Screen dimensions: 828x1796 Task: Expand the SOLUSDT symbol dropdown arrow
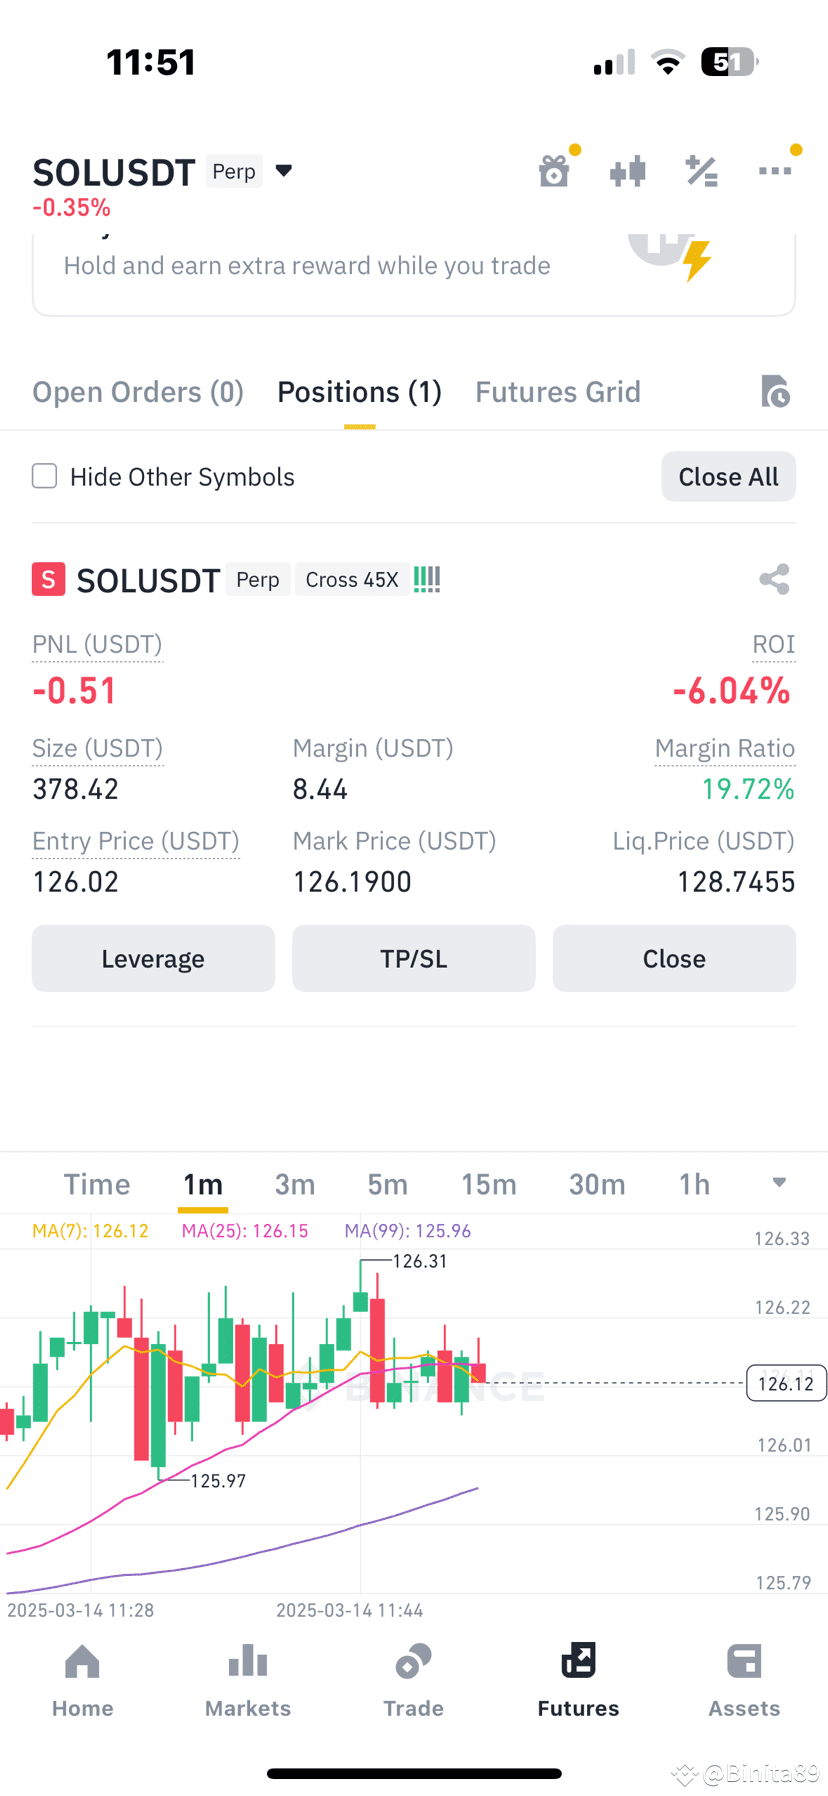click(x=284, y=171)
